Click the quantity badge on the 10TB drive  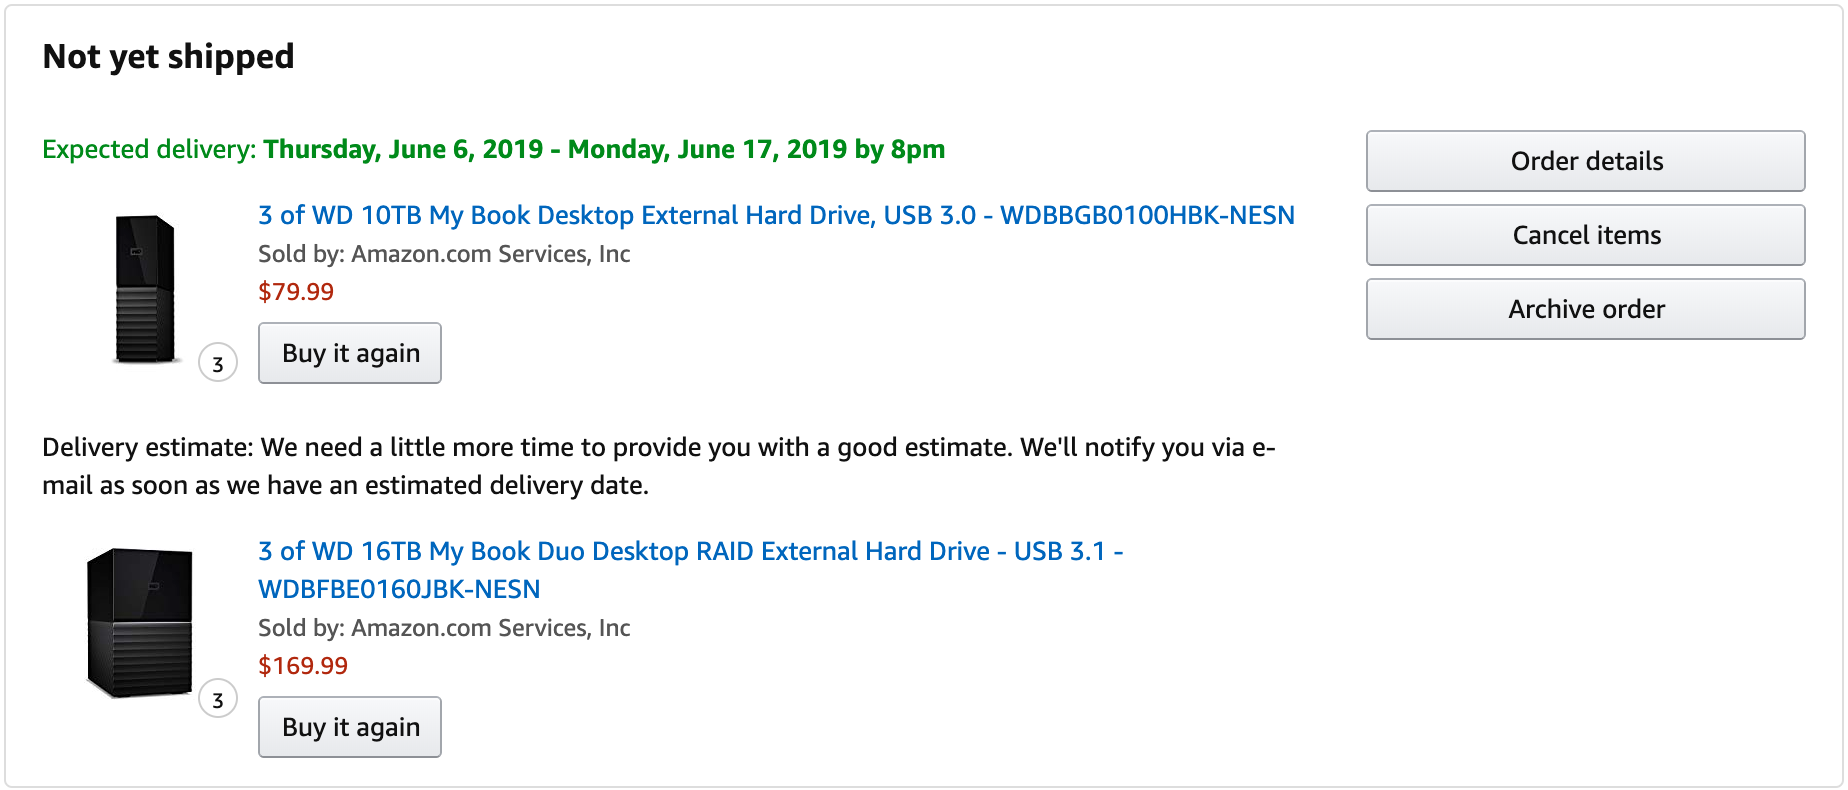(218, 363)
